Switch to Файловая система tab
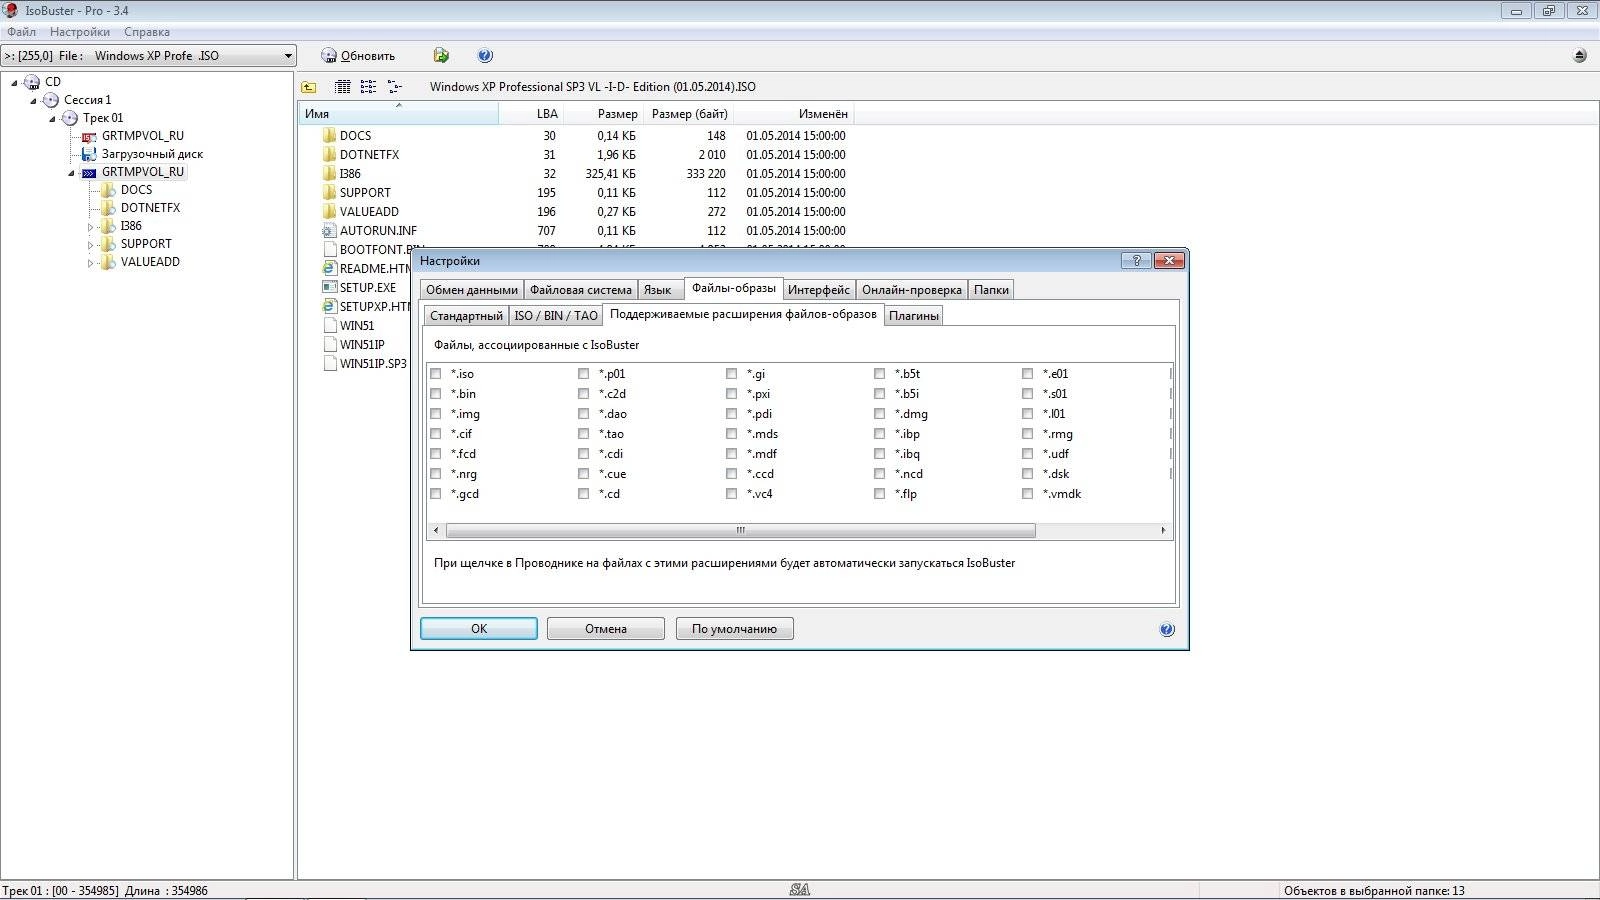Image resolution: width=1600 pixels, height=900 pixels. [x=581, y=290]
